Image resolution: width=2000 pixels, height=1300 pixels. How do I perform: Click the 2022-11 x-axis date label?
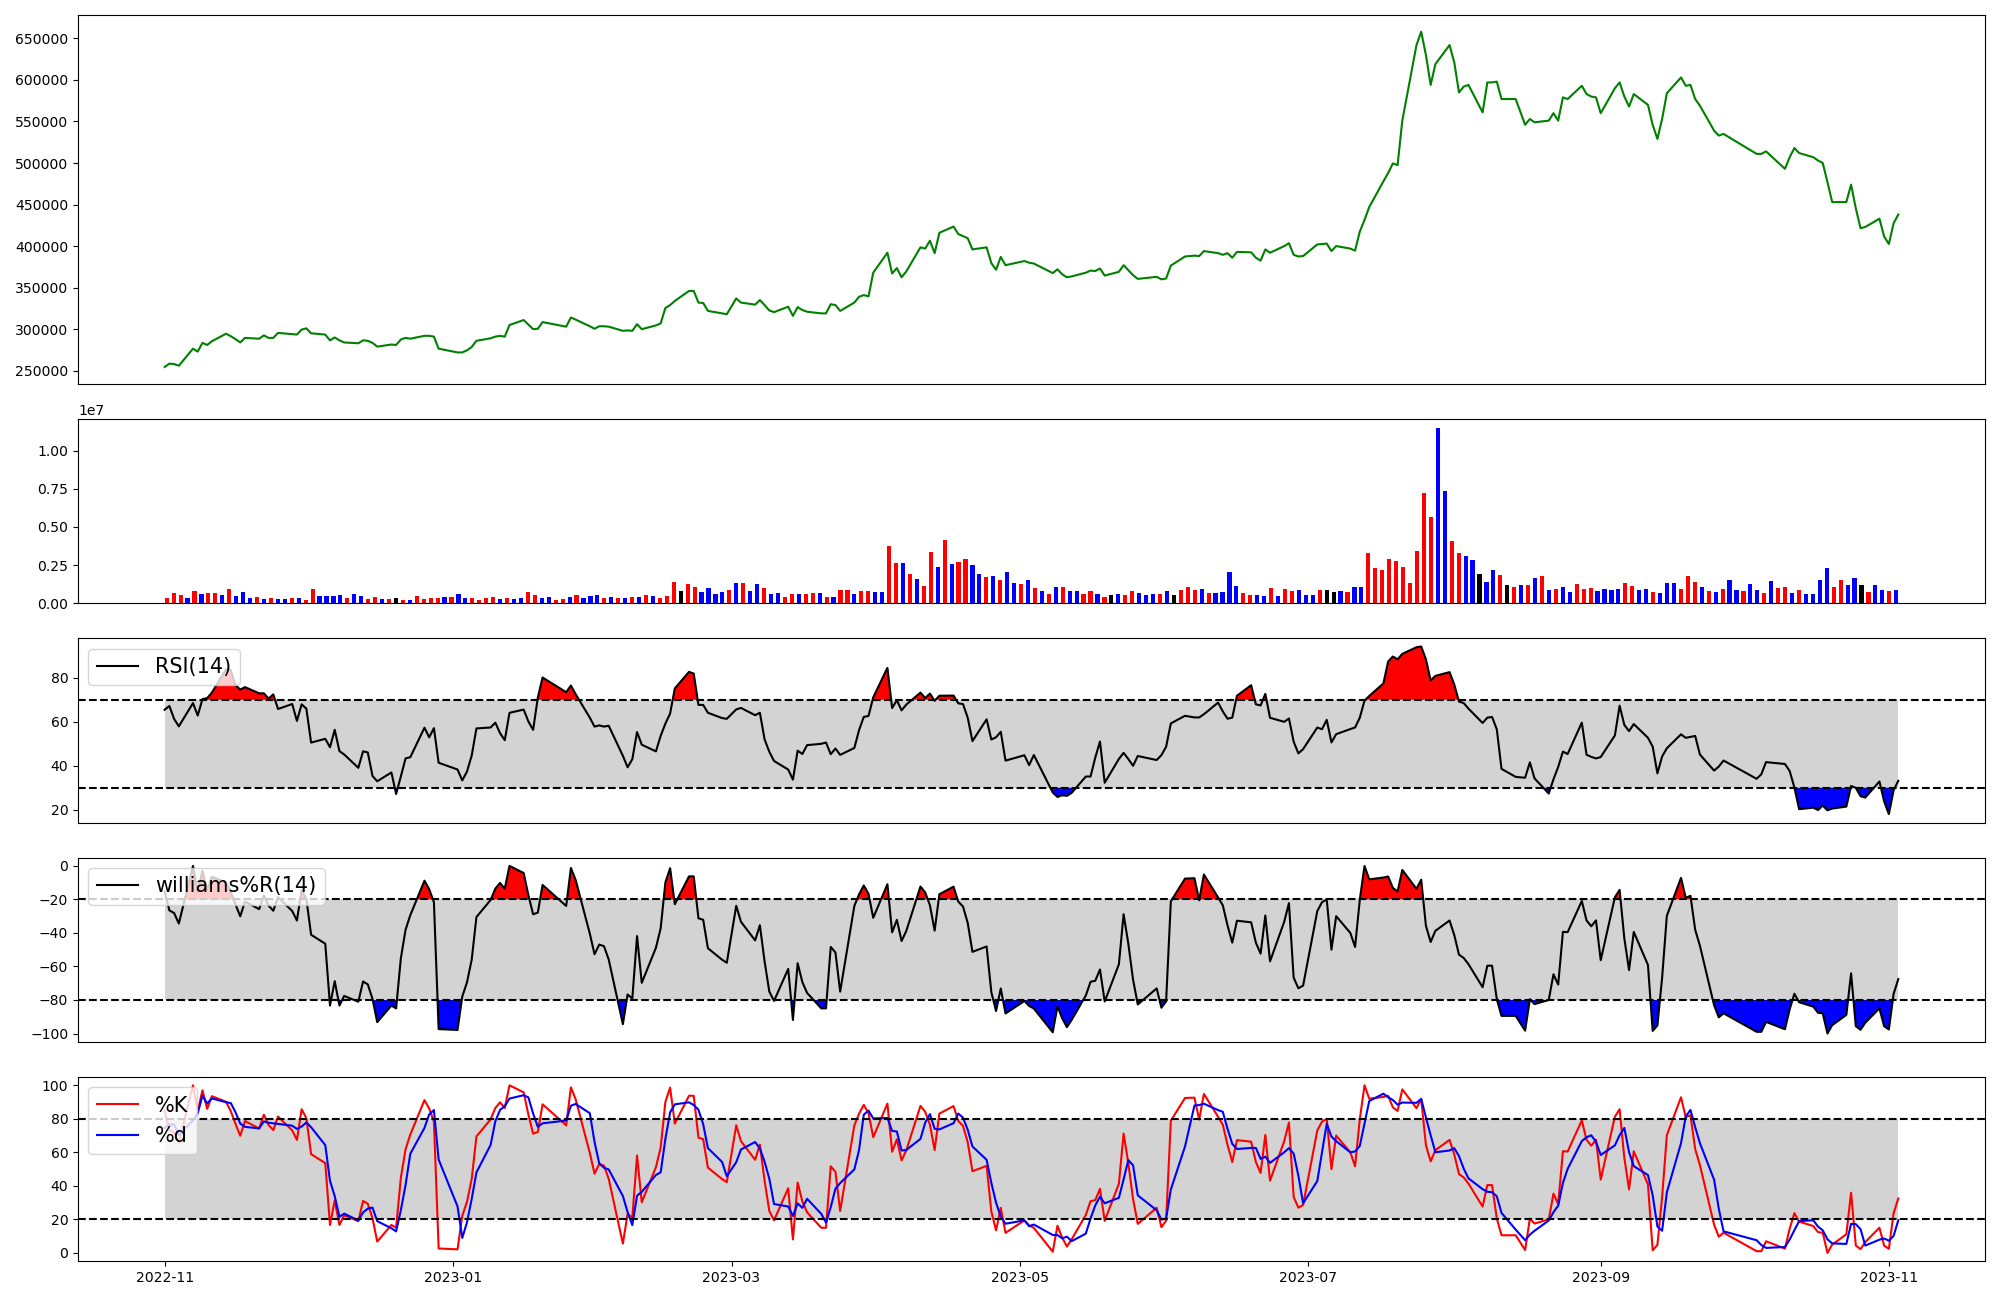tap(165, 1277)
